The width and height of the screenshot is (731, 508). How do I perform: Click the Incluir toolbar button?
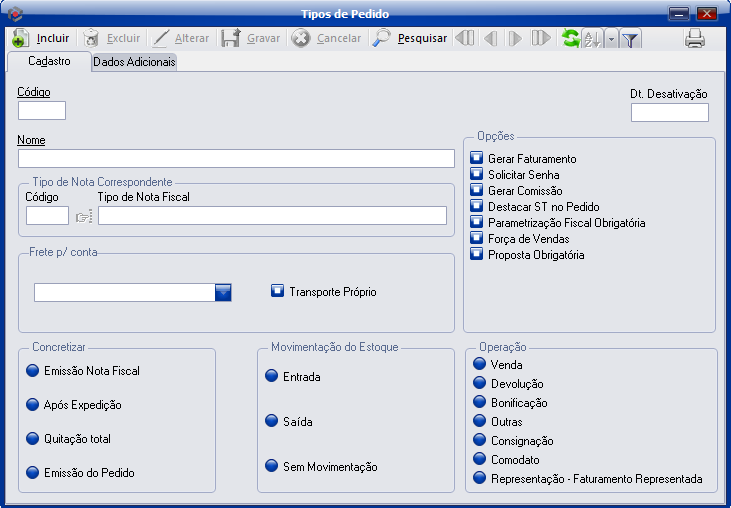(41, 39)
